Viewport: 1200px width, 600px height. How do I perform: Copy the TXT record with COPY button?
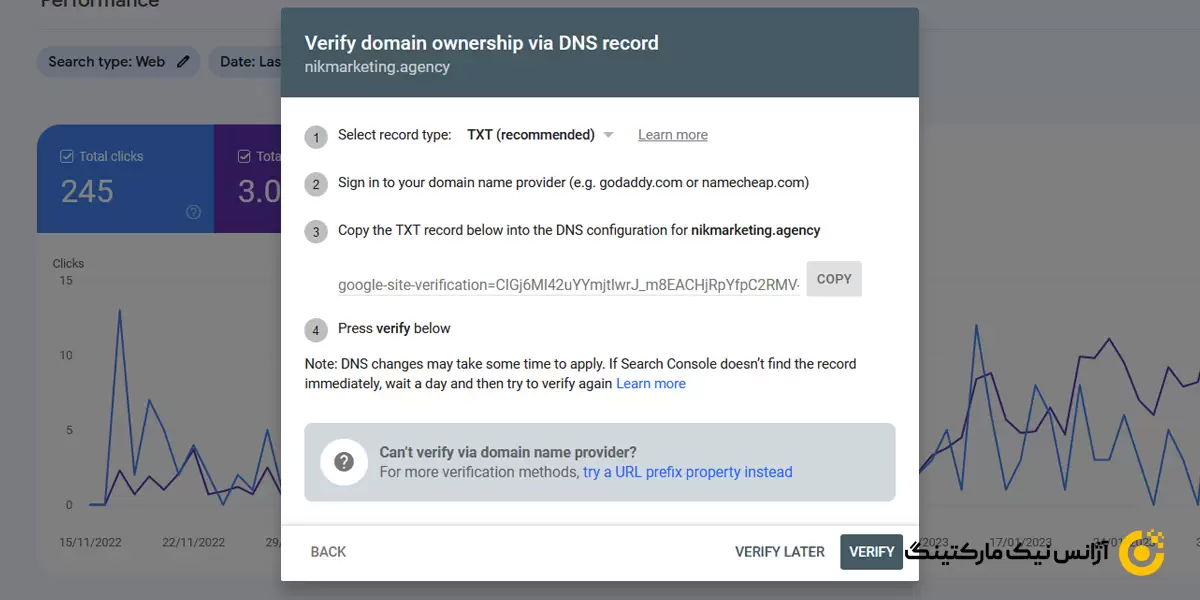click(x=834, y=279)
